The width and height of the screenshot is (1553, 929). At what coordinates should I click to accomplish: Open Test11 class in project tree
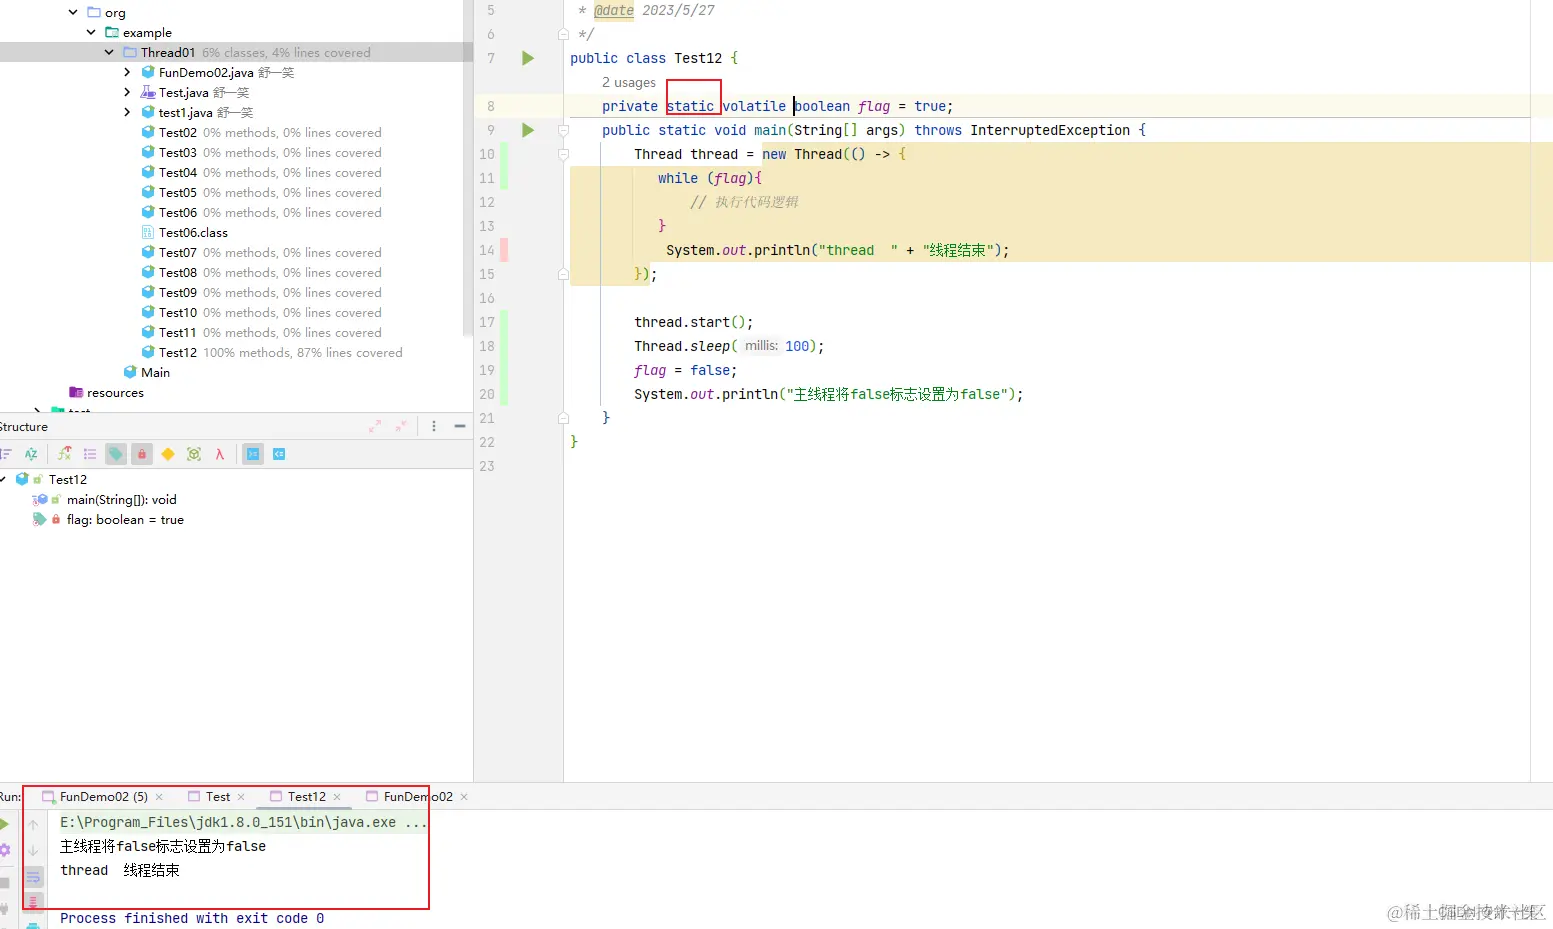tap(178, 332)
